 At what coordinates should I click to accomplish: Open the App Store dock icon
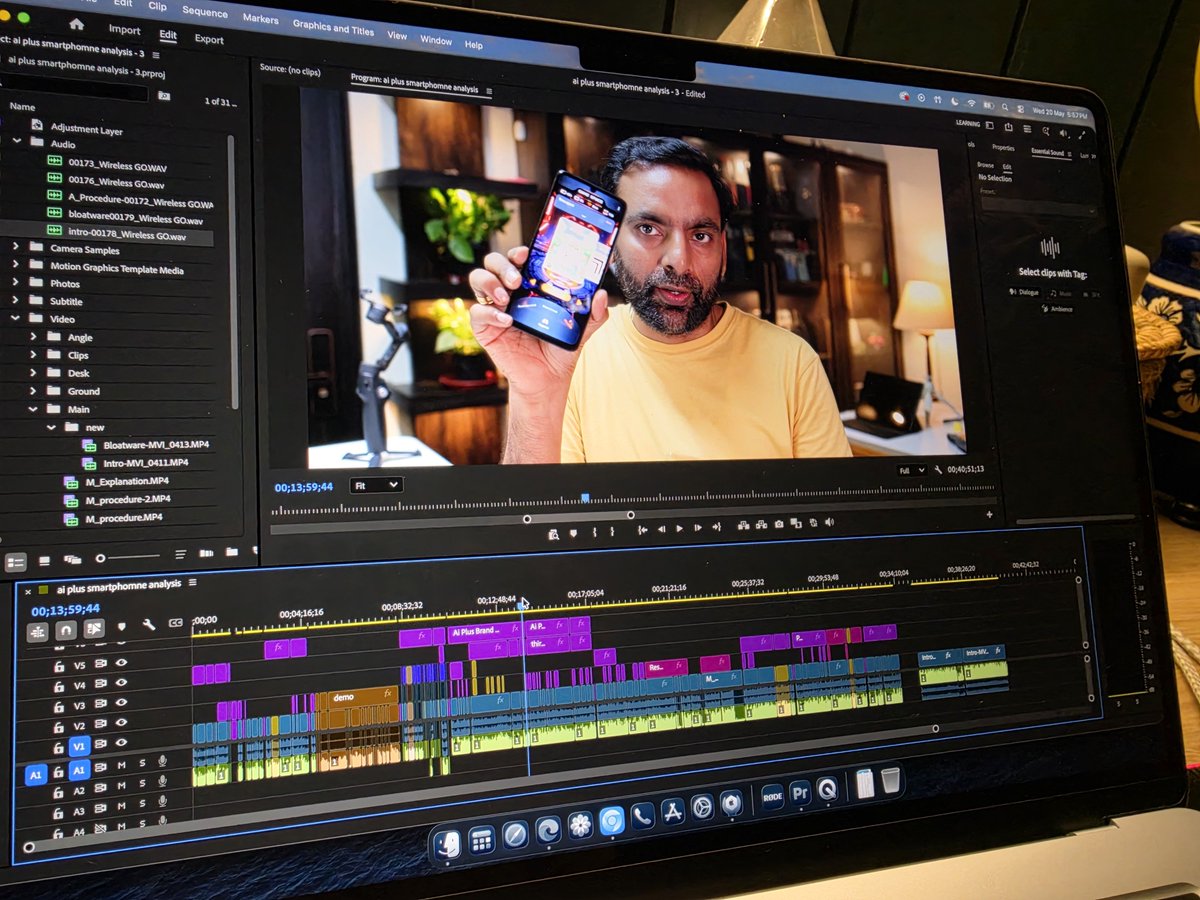click(673, 811)
